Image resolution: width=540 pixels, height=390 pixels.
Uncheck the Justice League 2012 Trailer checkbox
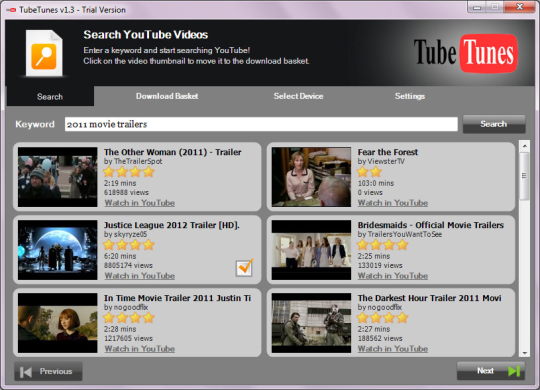click(x=245, y=268)
